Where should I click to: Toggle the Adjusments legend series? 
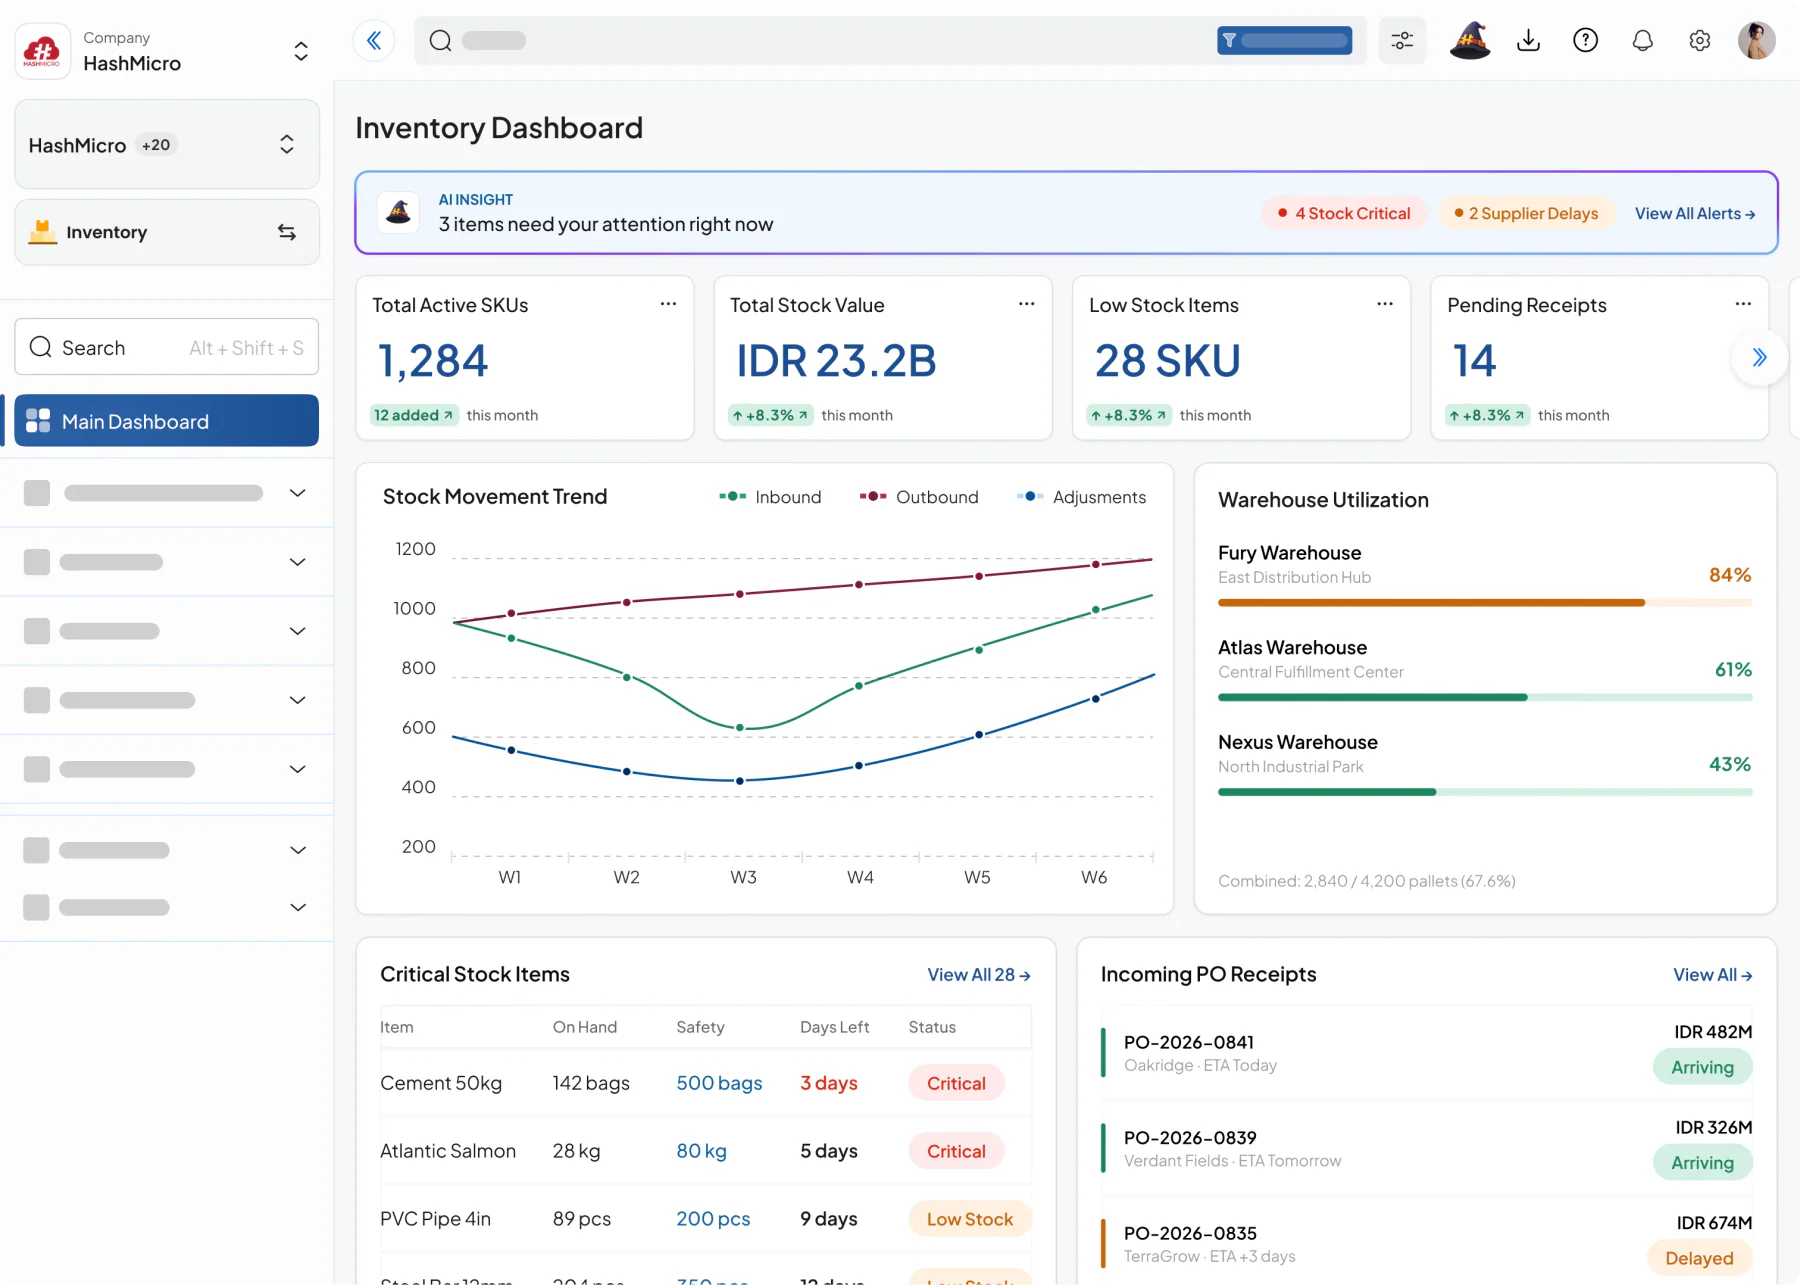coord(1081,497)
